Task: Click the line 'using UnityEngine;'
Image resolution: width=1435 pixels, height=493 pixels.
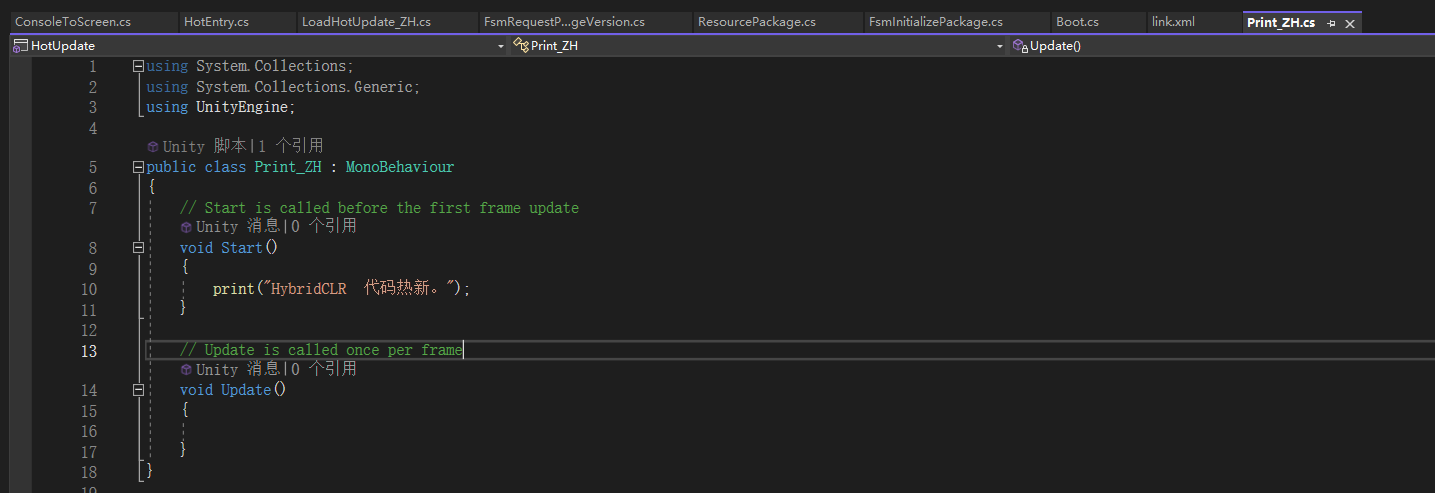Action: pyautogui.click(x=221, y=107)
